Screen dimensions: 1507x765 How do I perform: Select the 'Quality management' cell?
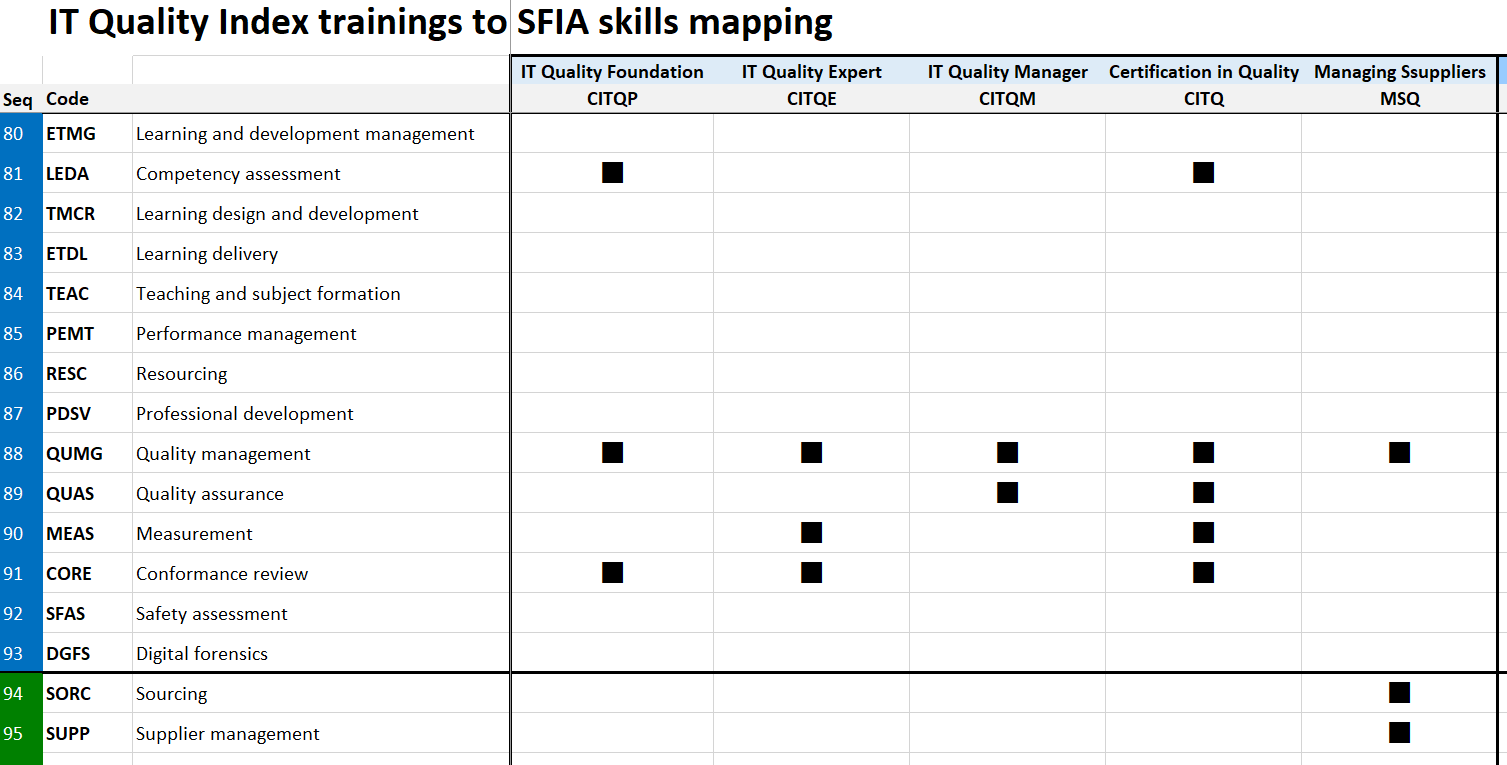(321, 454)
